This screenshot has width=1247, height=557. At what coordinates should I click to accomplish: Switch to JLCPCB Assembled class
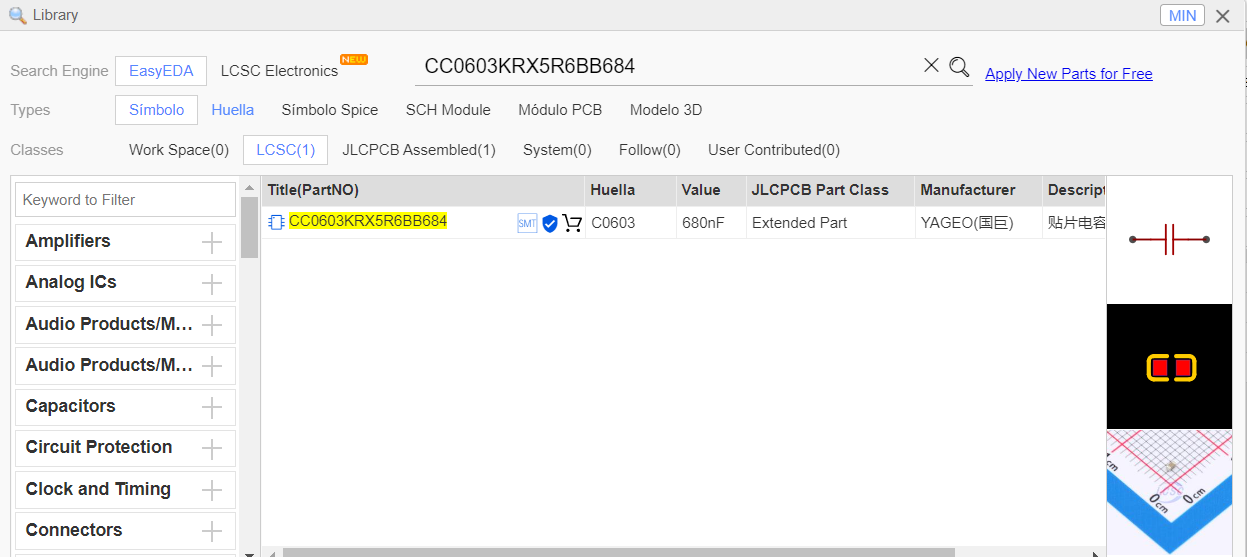point(418,150)
